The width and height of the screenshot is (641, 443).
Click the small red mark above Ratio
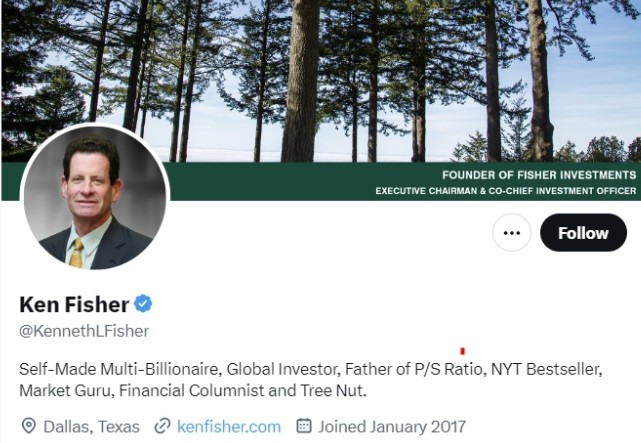click(462, 351)
